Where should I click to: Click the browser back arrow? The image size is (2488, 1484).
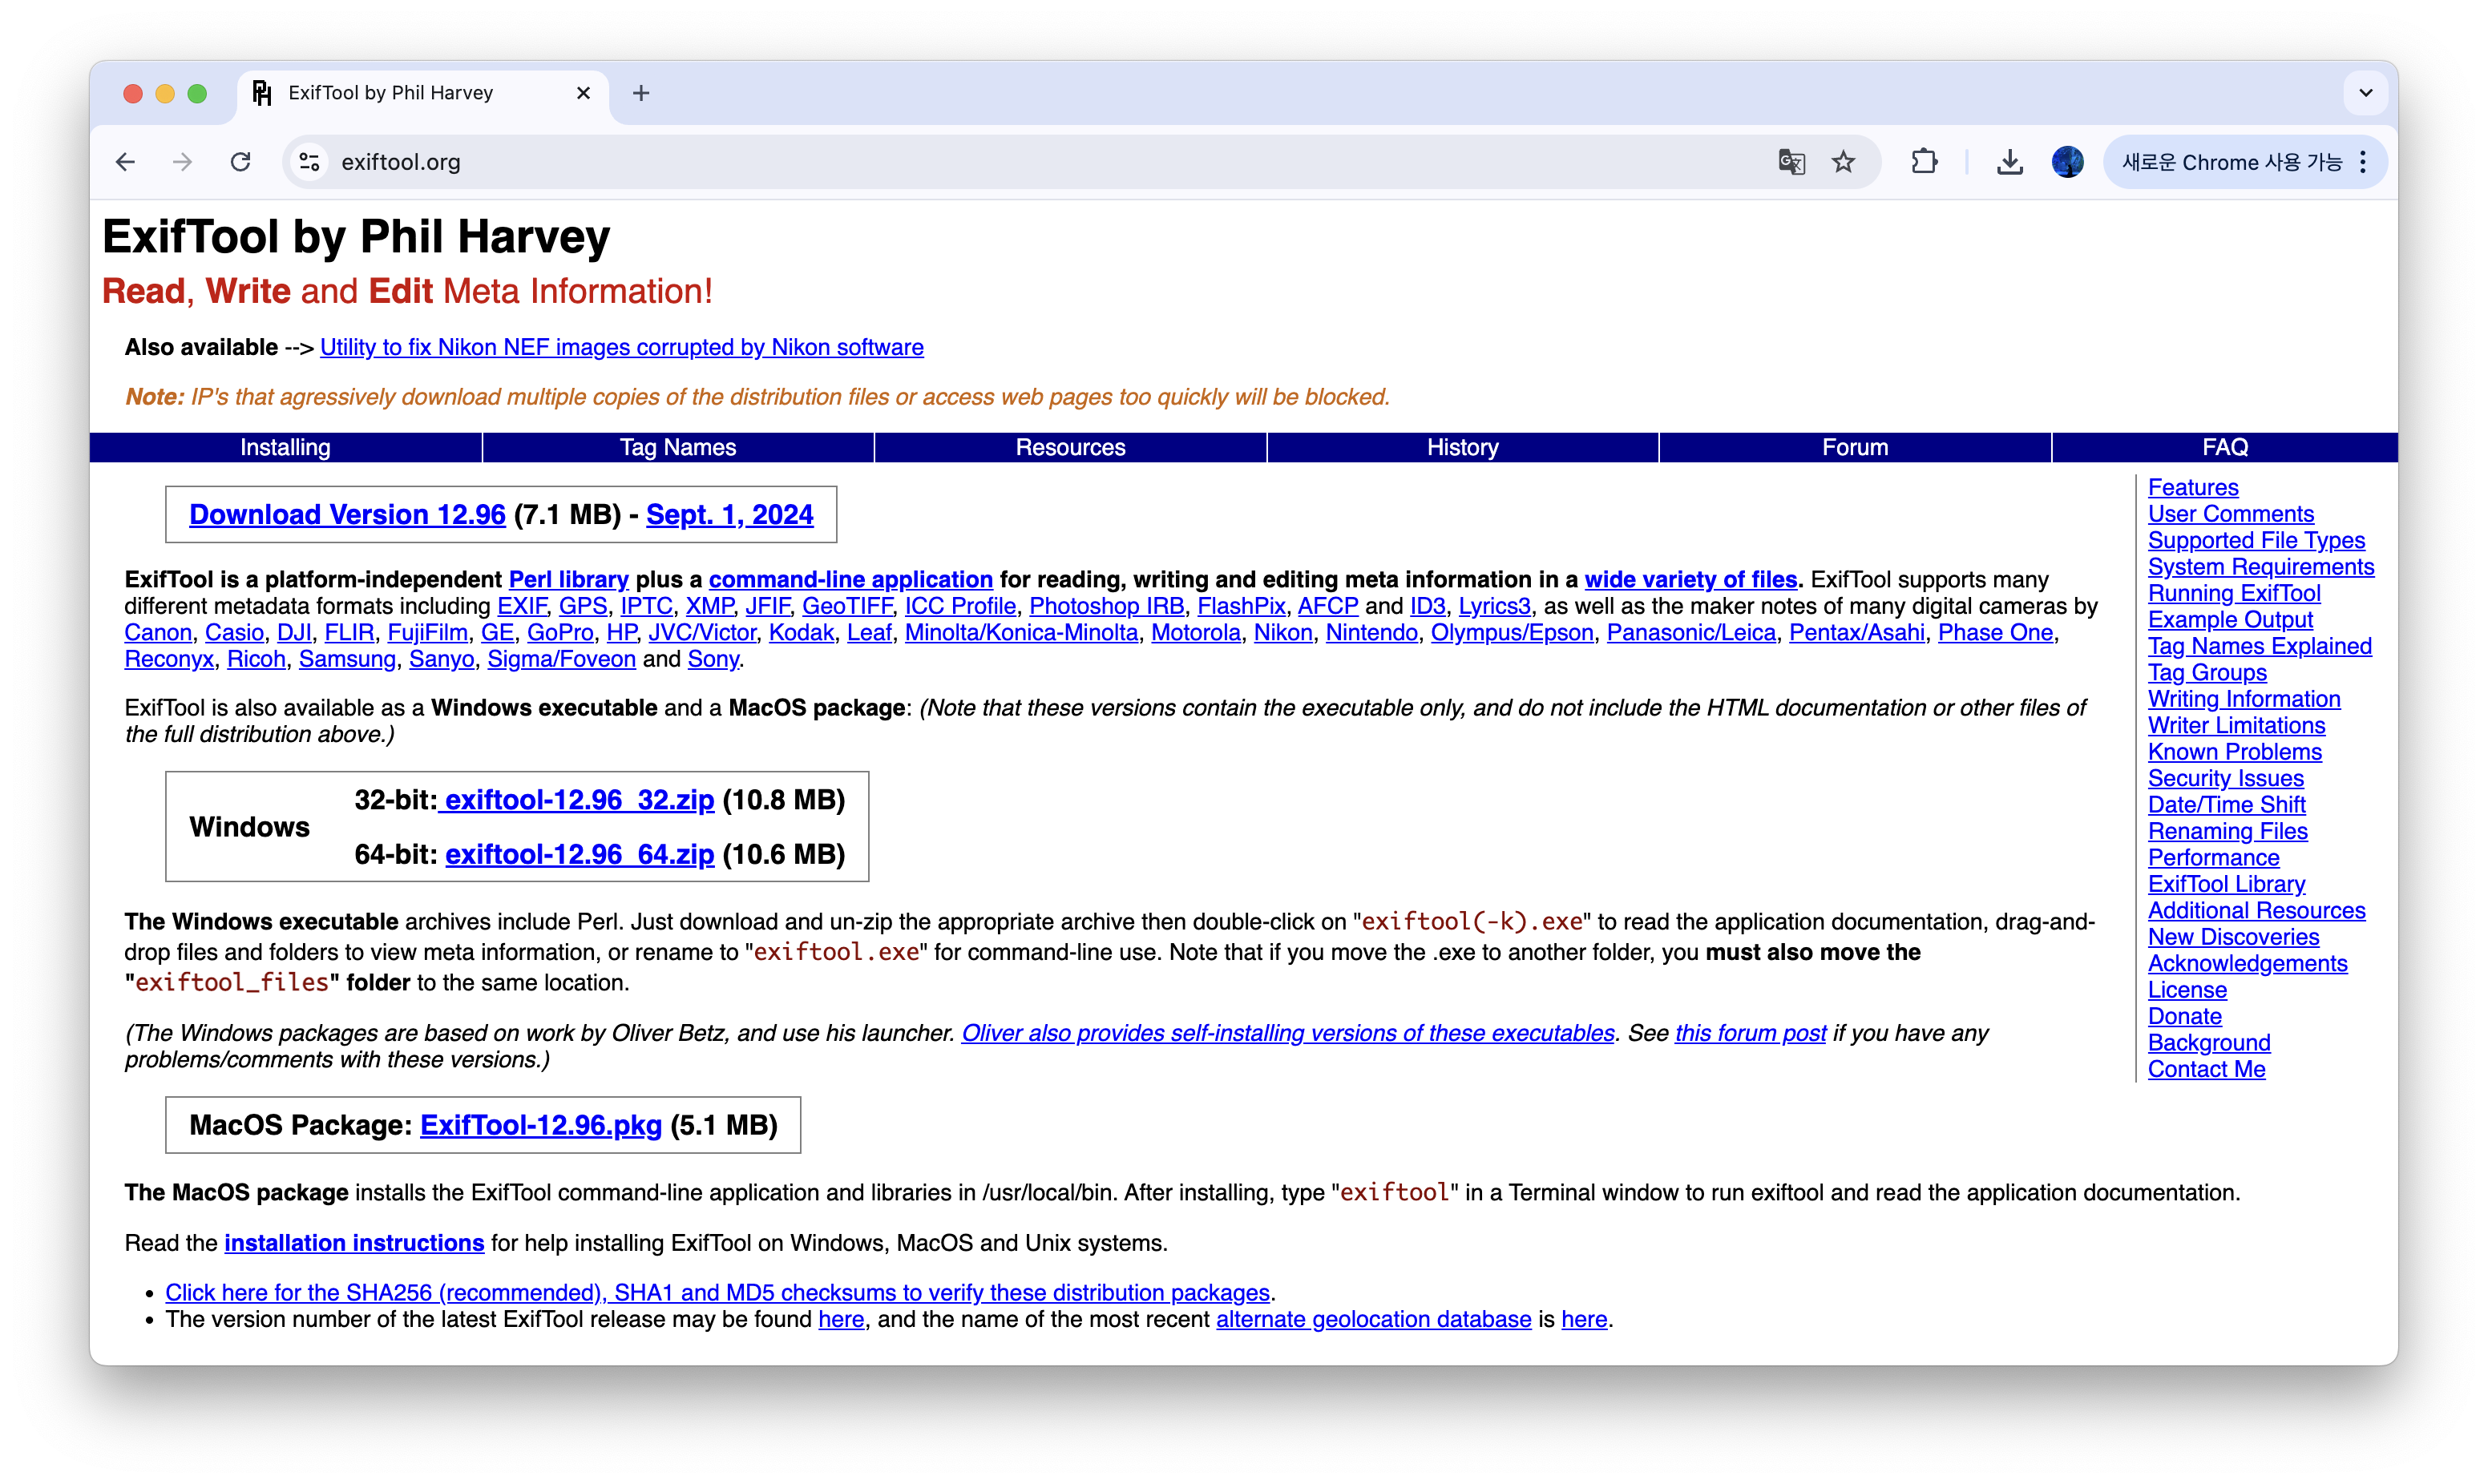pos(125,162)
